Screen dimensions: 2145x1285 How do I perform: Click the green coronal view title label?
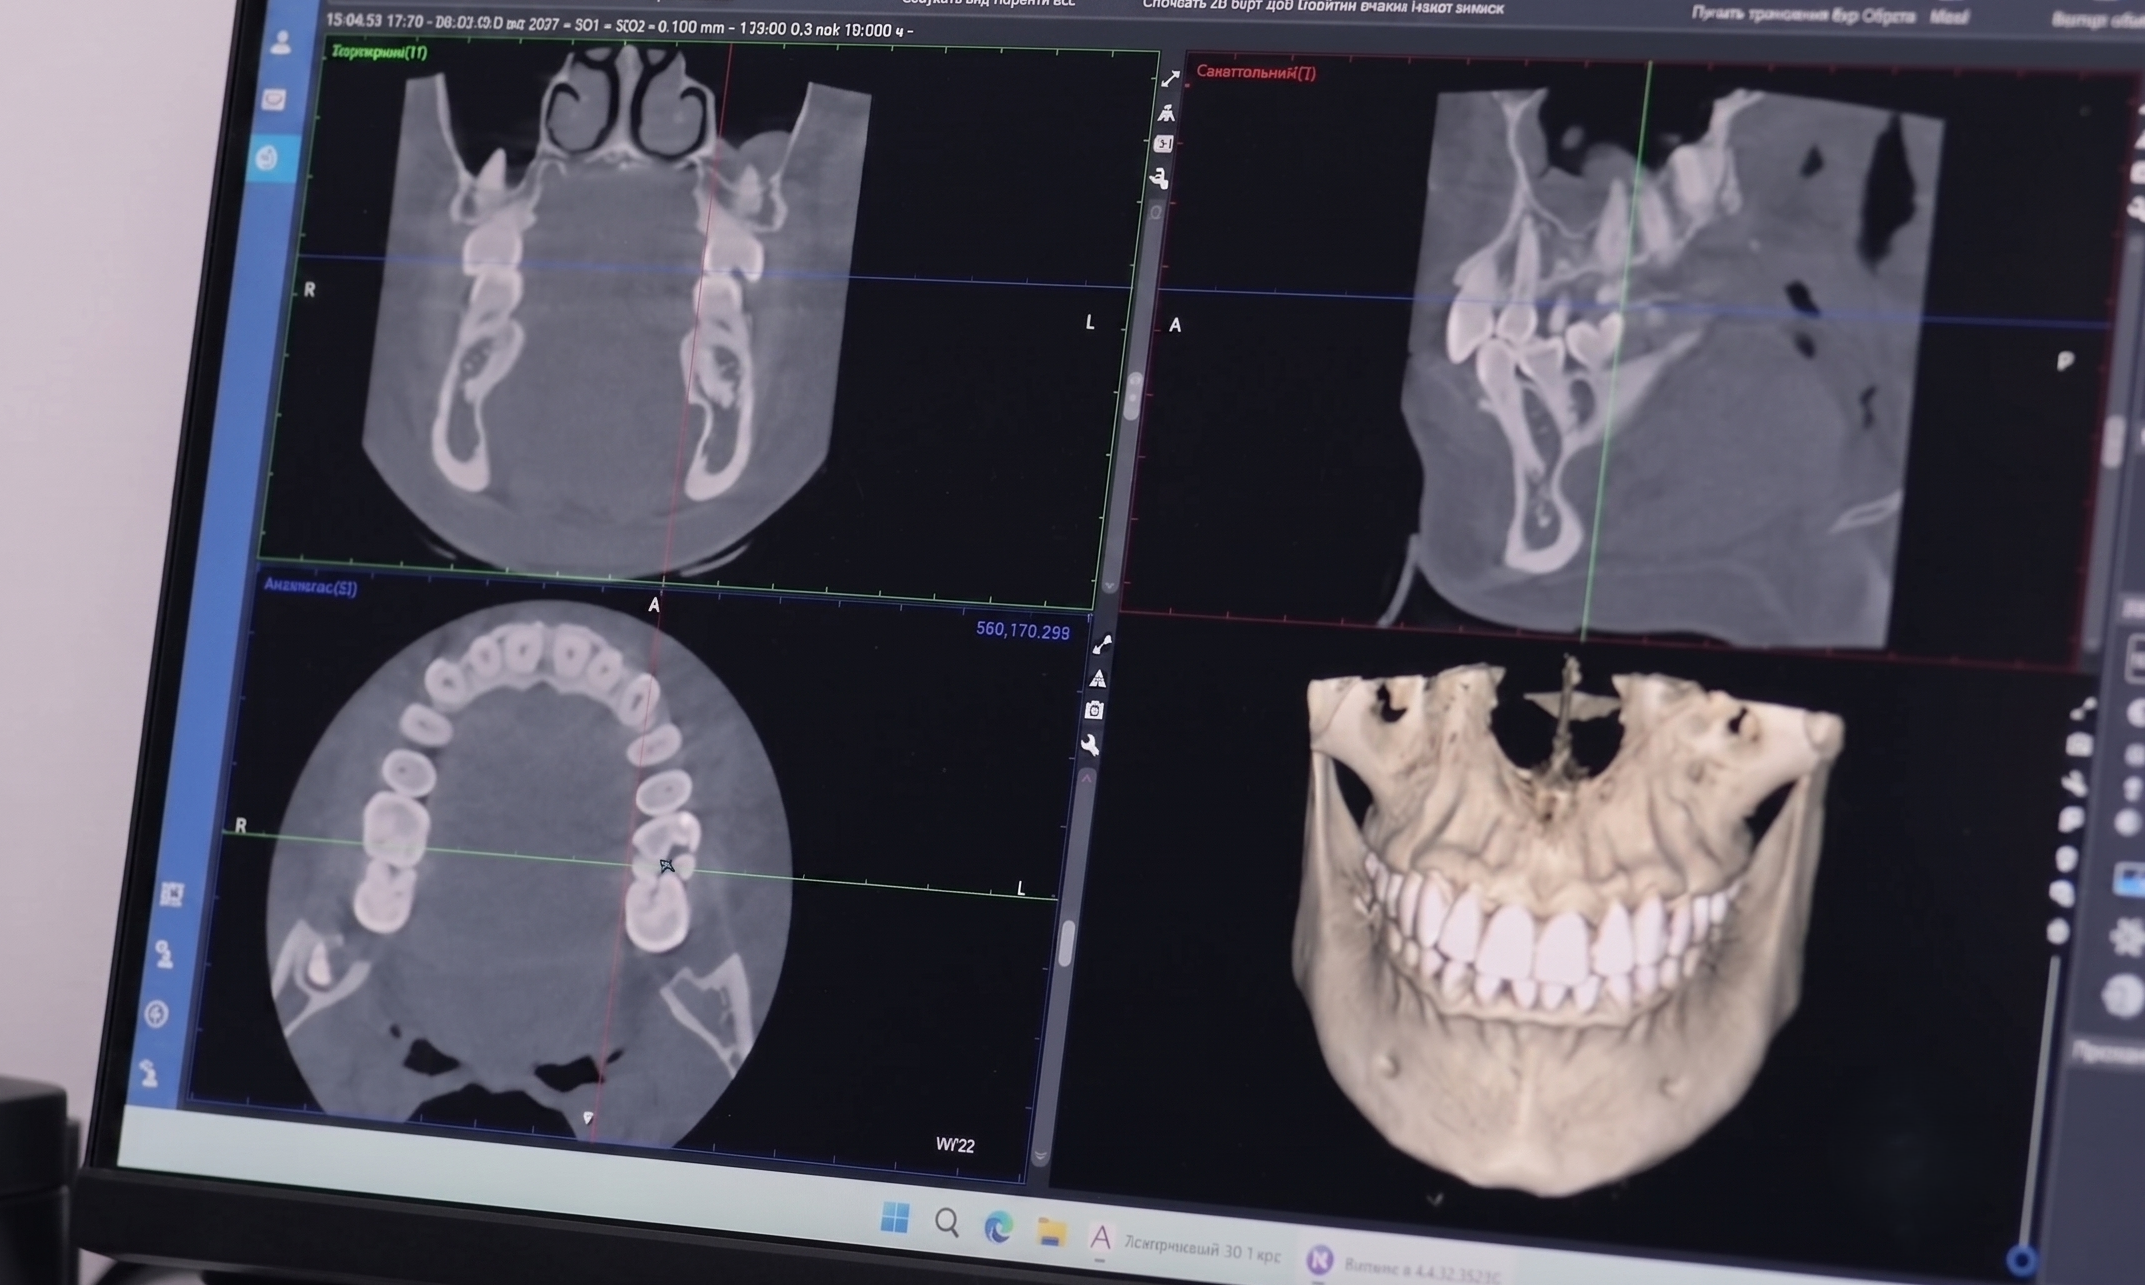click(x=379, y=52)
